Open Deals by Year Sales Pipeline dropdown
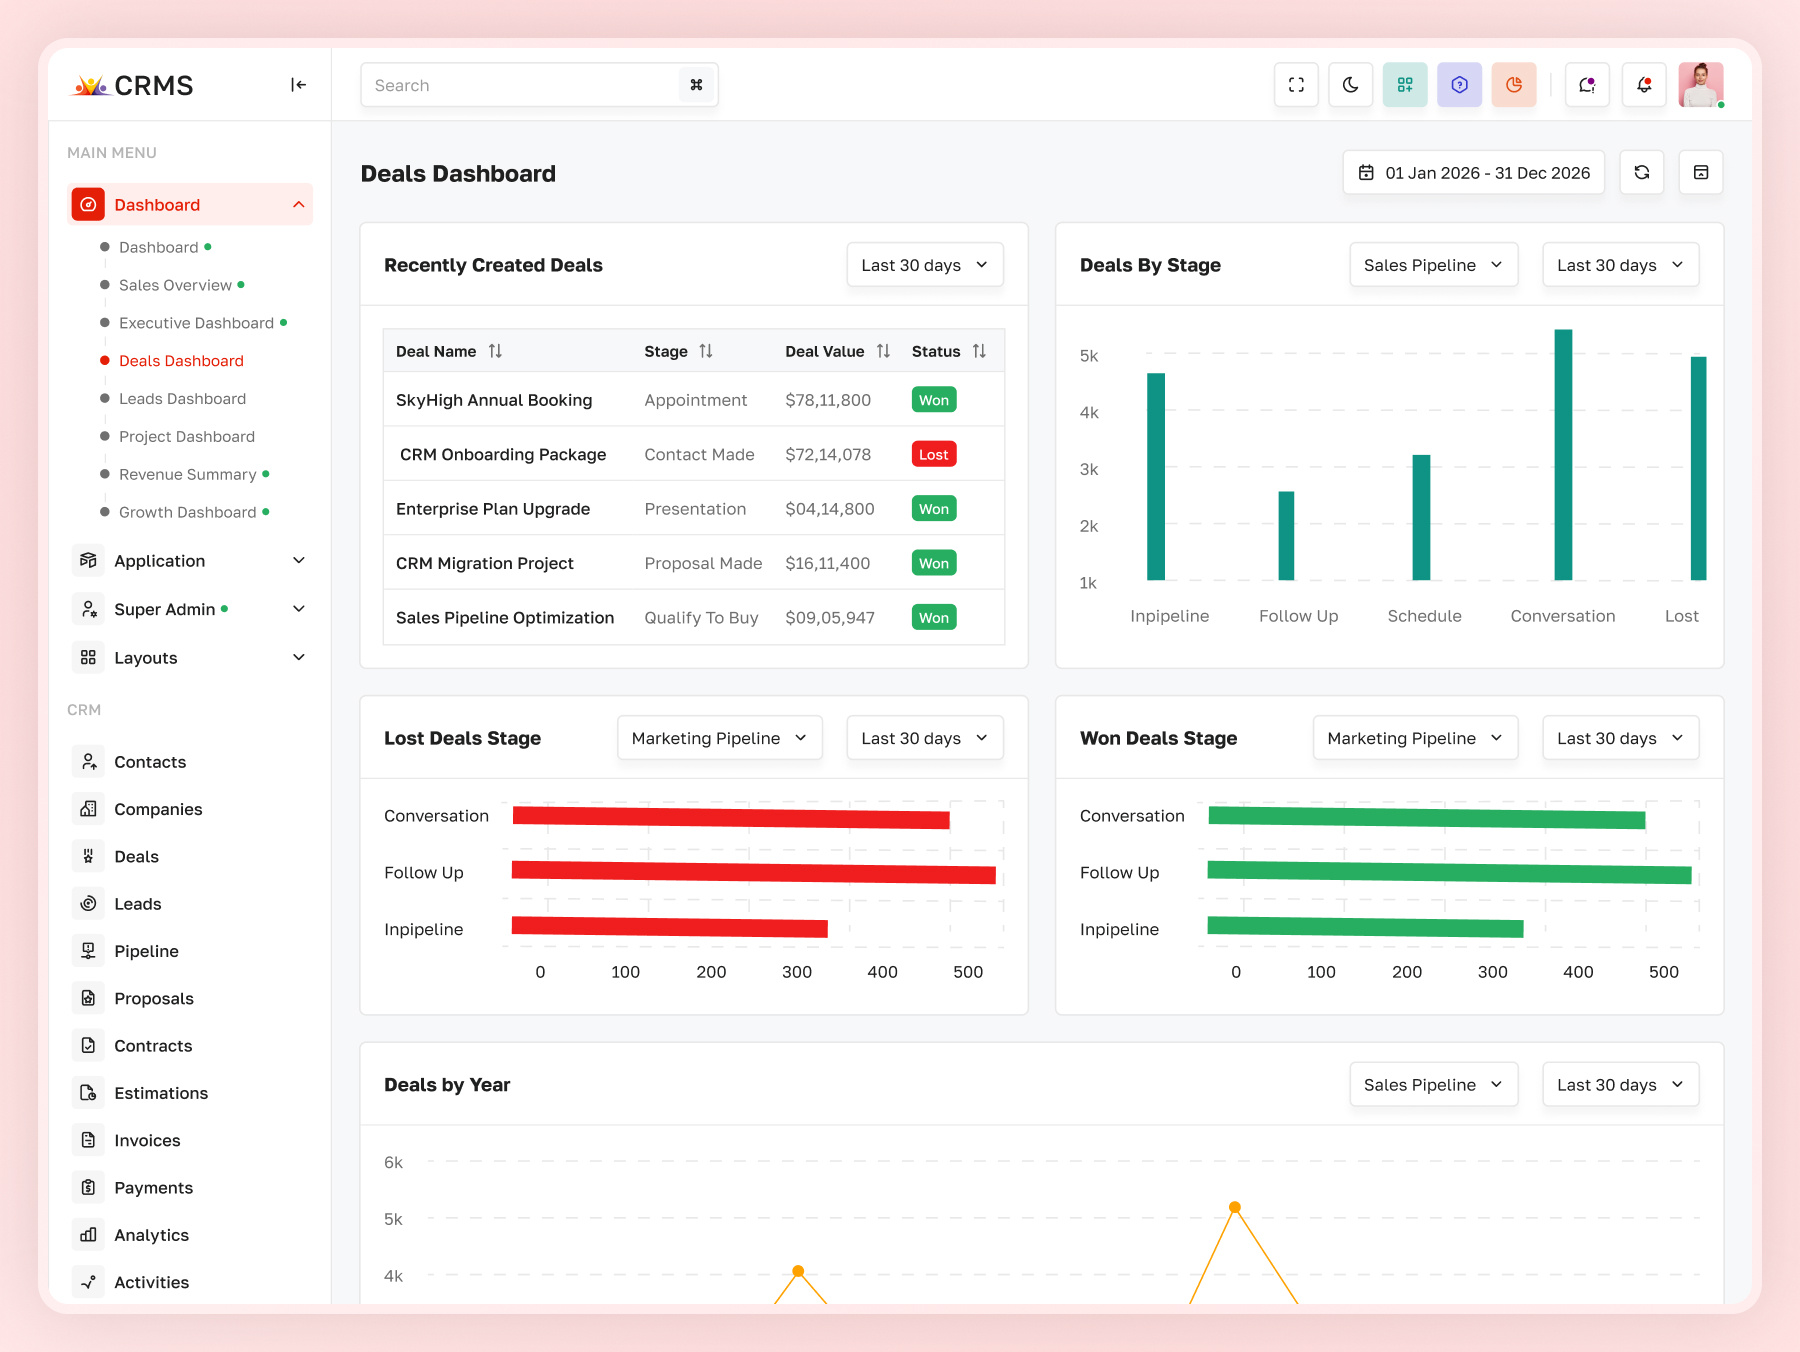This screenshot has height=1352, width=1800. pos(1433,1085)
